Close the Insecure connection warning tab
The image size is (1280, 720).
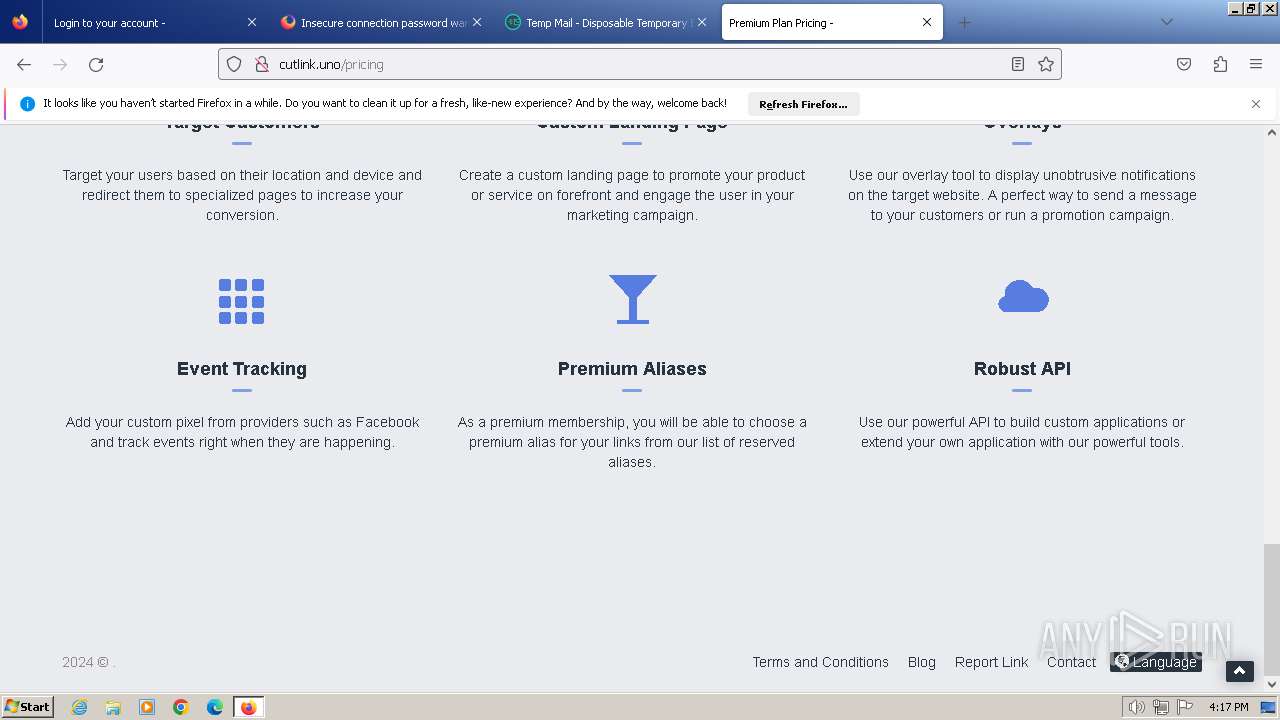click(477, 22)
